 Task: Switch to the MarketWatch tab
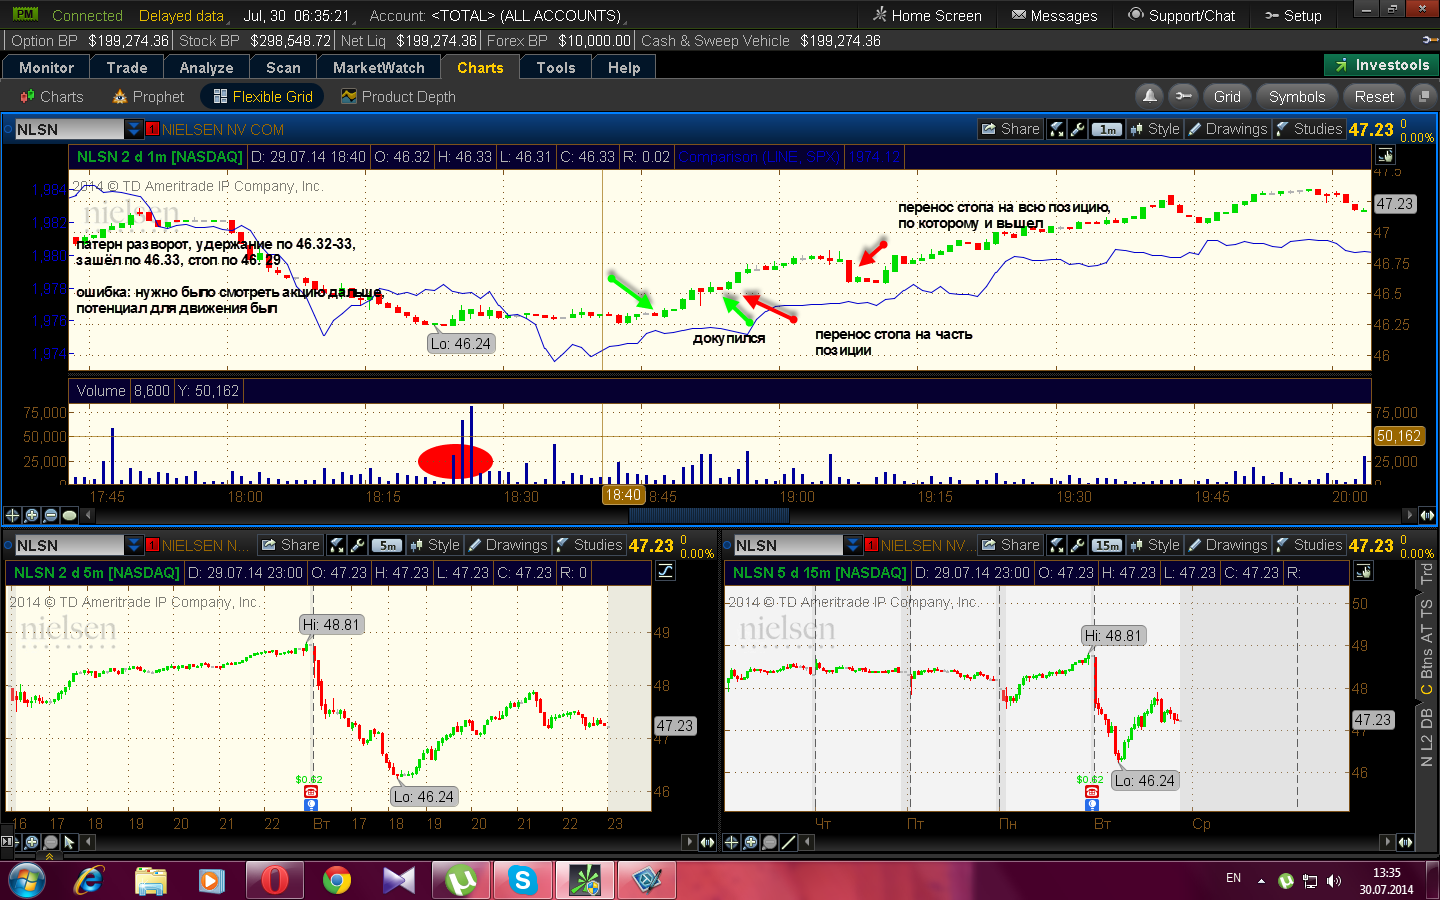[379, 67]
